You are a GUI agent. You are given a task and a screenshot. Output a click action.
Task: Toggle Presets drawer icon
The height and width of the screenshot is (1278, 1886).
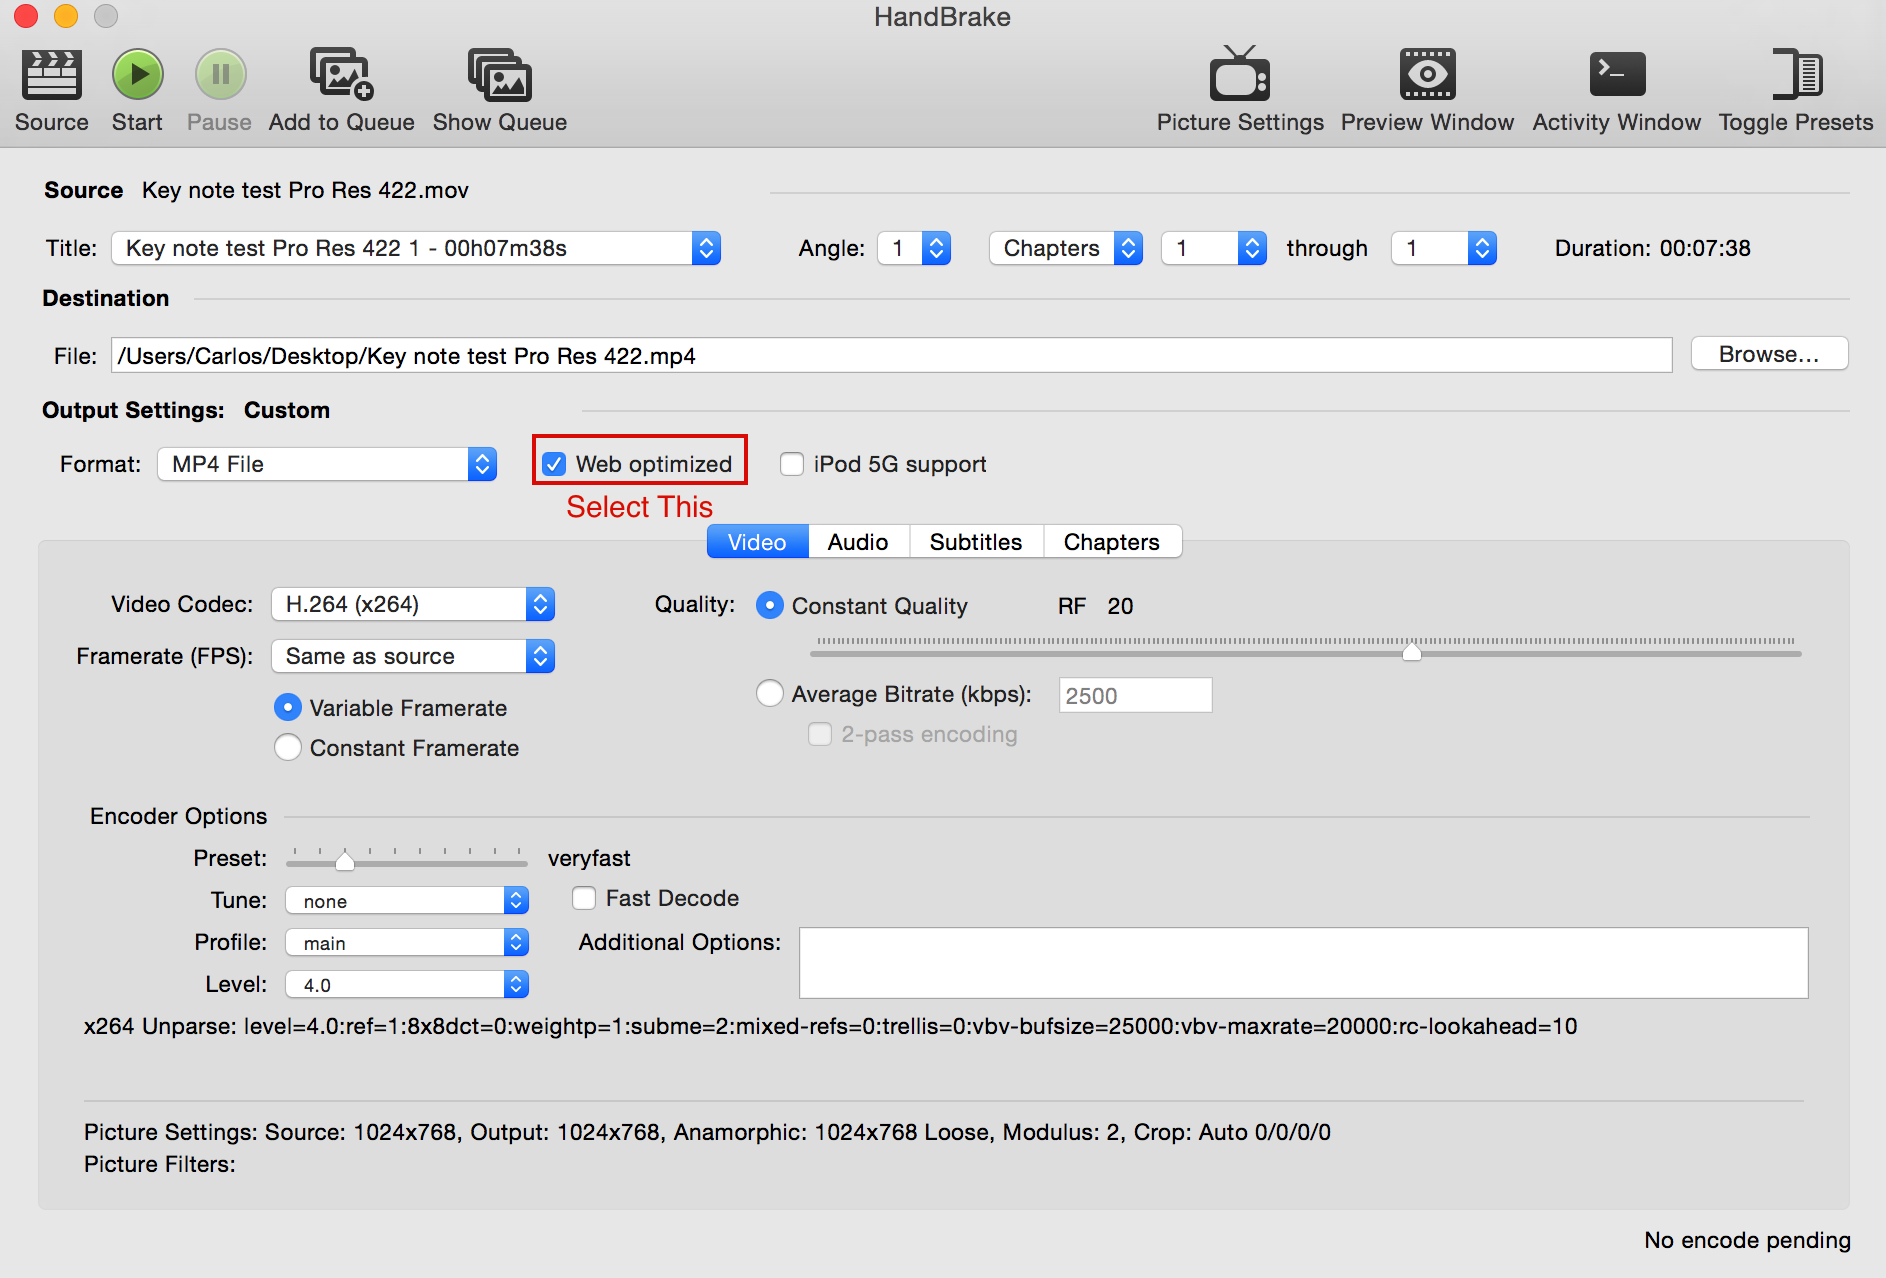coord(1796,74)
